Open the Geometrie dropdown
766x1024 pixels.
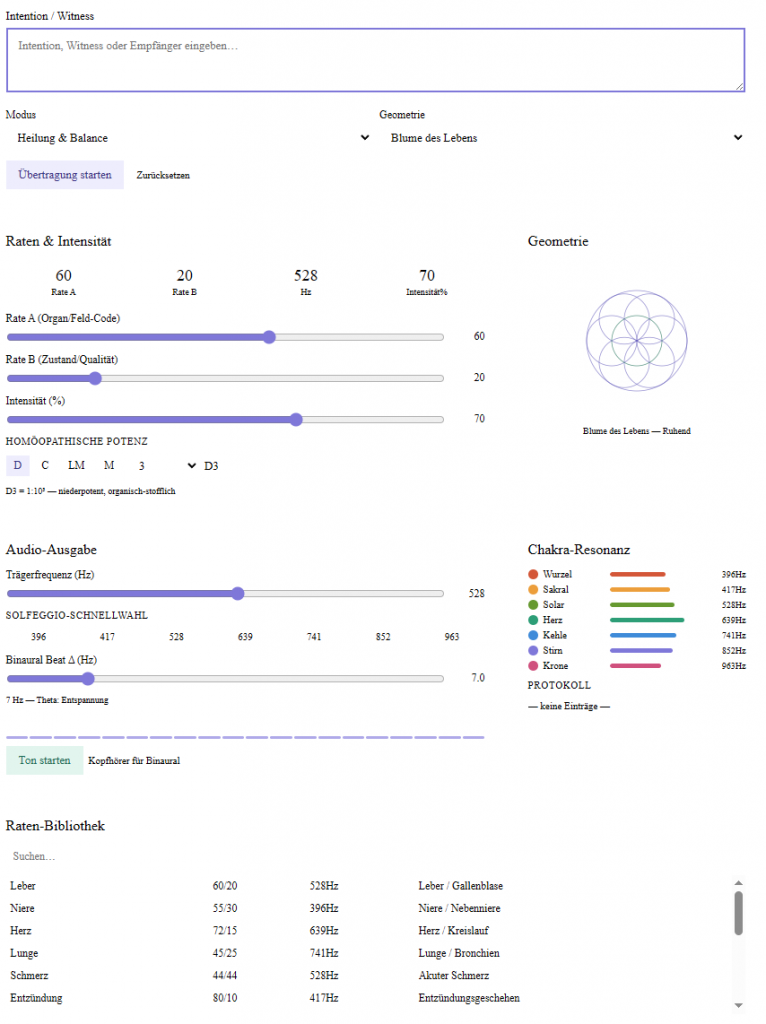click(x=562, y=138)
